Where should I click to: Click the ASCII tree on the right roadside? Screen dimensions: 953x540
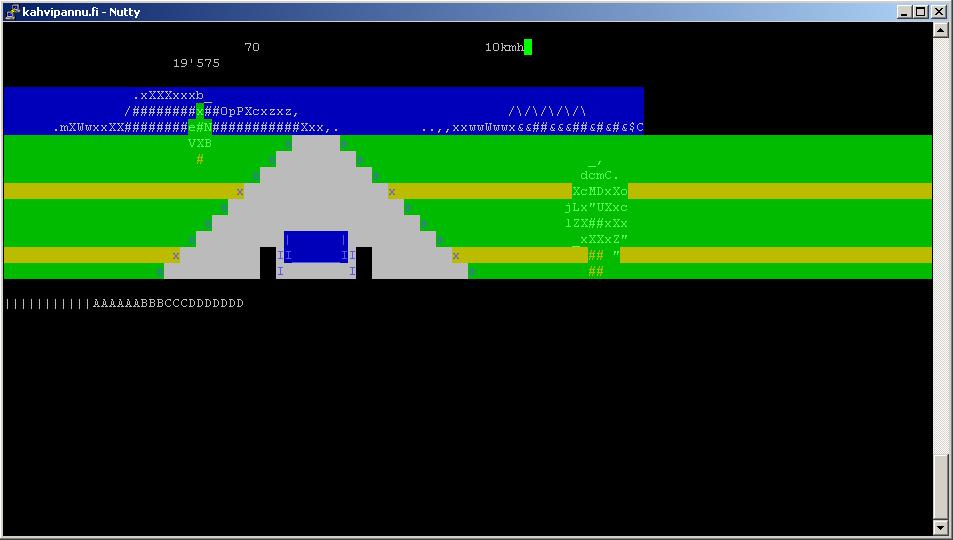599,215
